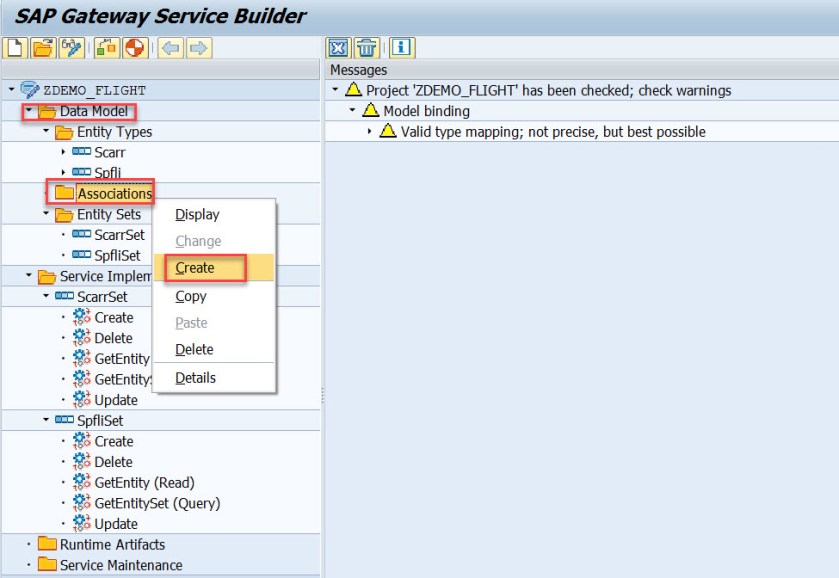Click the Spfli entity type icon
This screenshot has height=578, width=839.
pyautogui.click(x=81, y=172)
